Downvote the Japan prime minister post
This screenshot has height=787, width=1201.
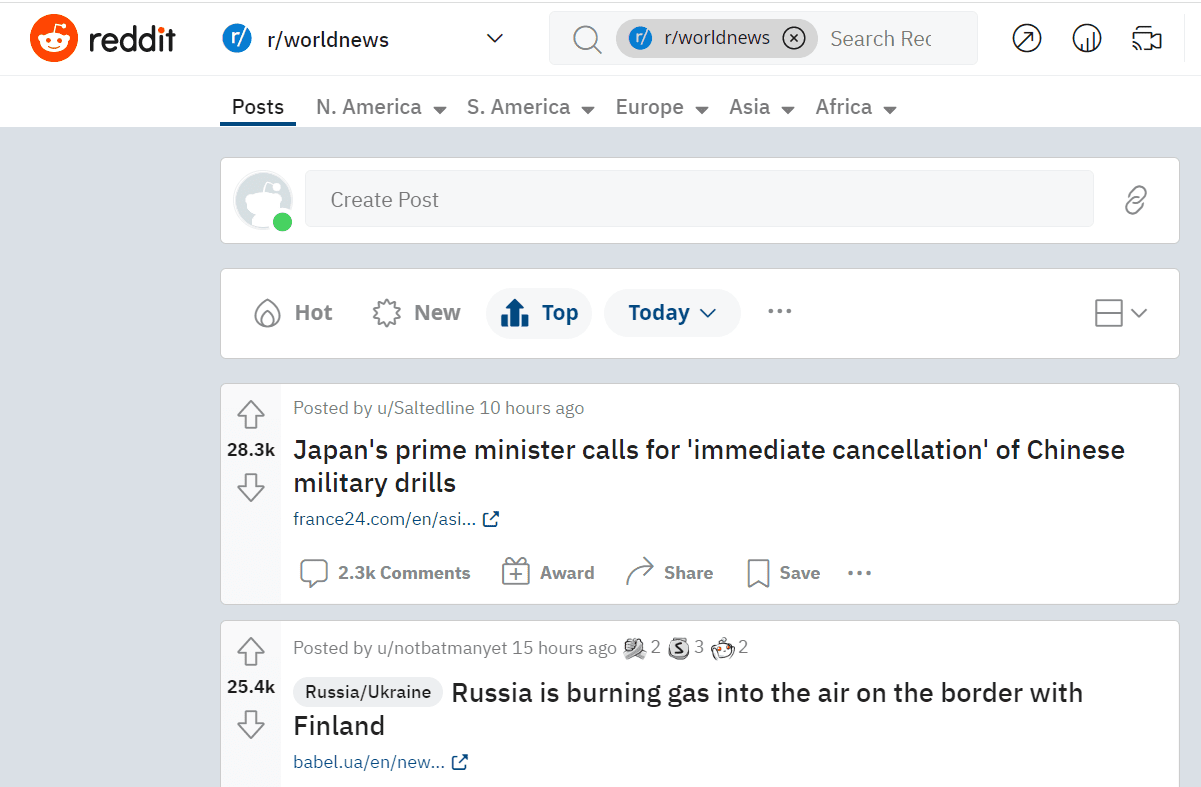(x=250, y=487)
